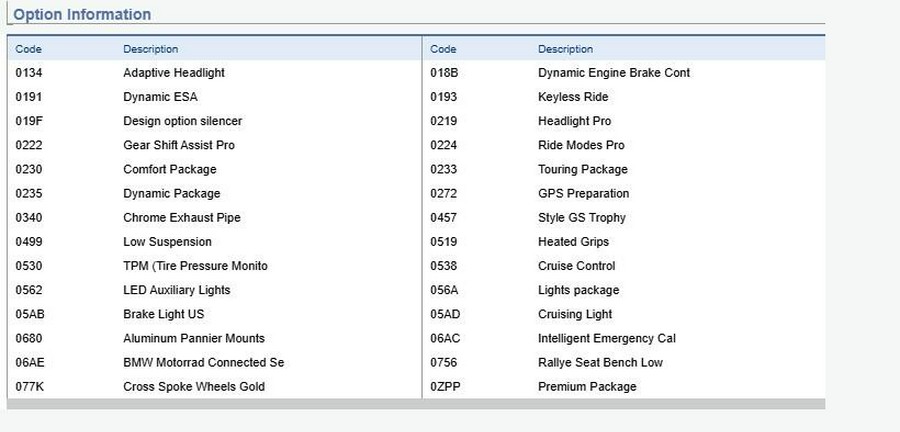
Task: Select option code 0191 Dynamic ESA
Action: coord(215,97)
